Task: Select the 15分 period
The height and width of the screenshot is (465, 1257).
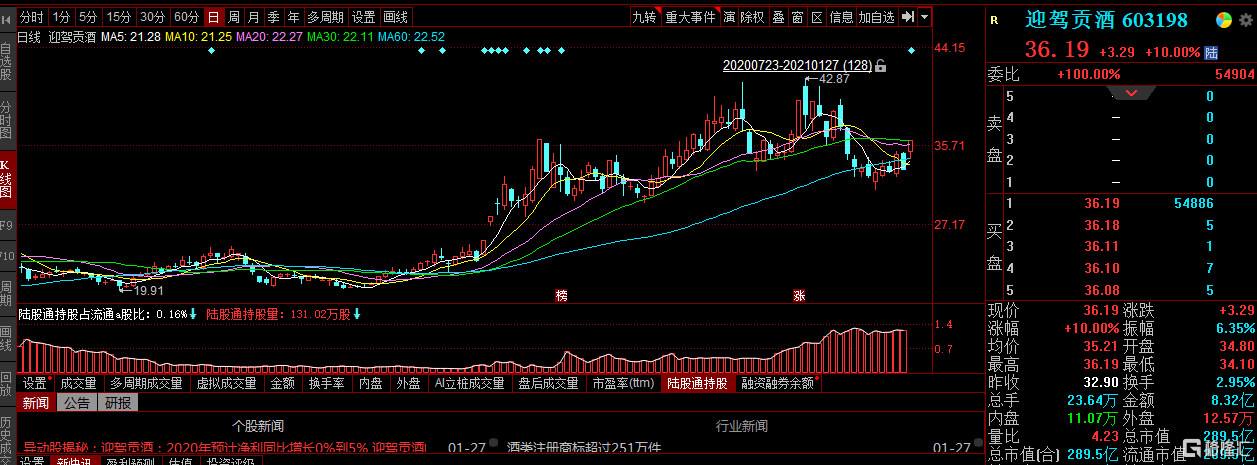Action: 119,17
